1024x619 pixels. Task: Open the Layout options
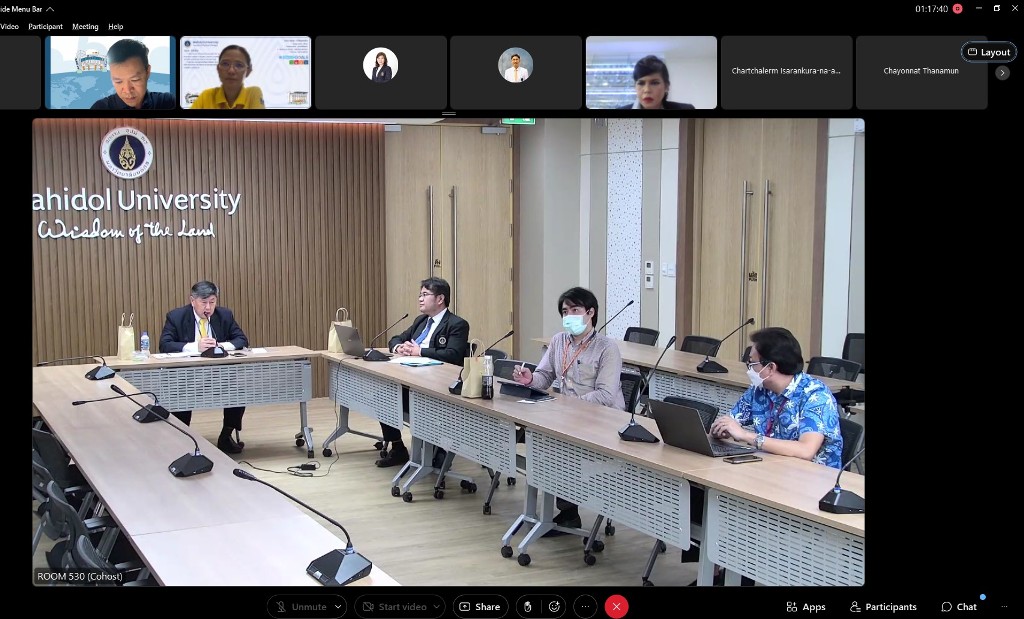[x=989, y=52]
